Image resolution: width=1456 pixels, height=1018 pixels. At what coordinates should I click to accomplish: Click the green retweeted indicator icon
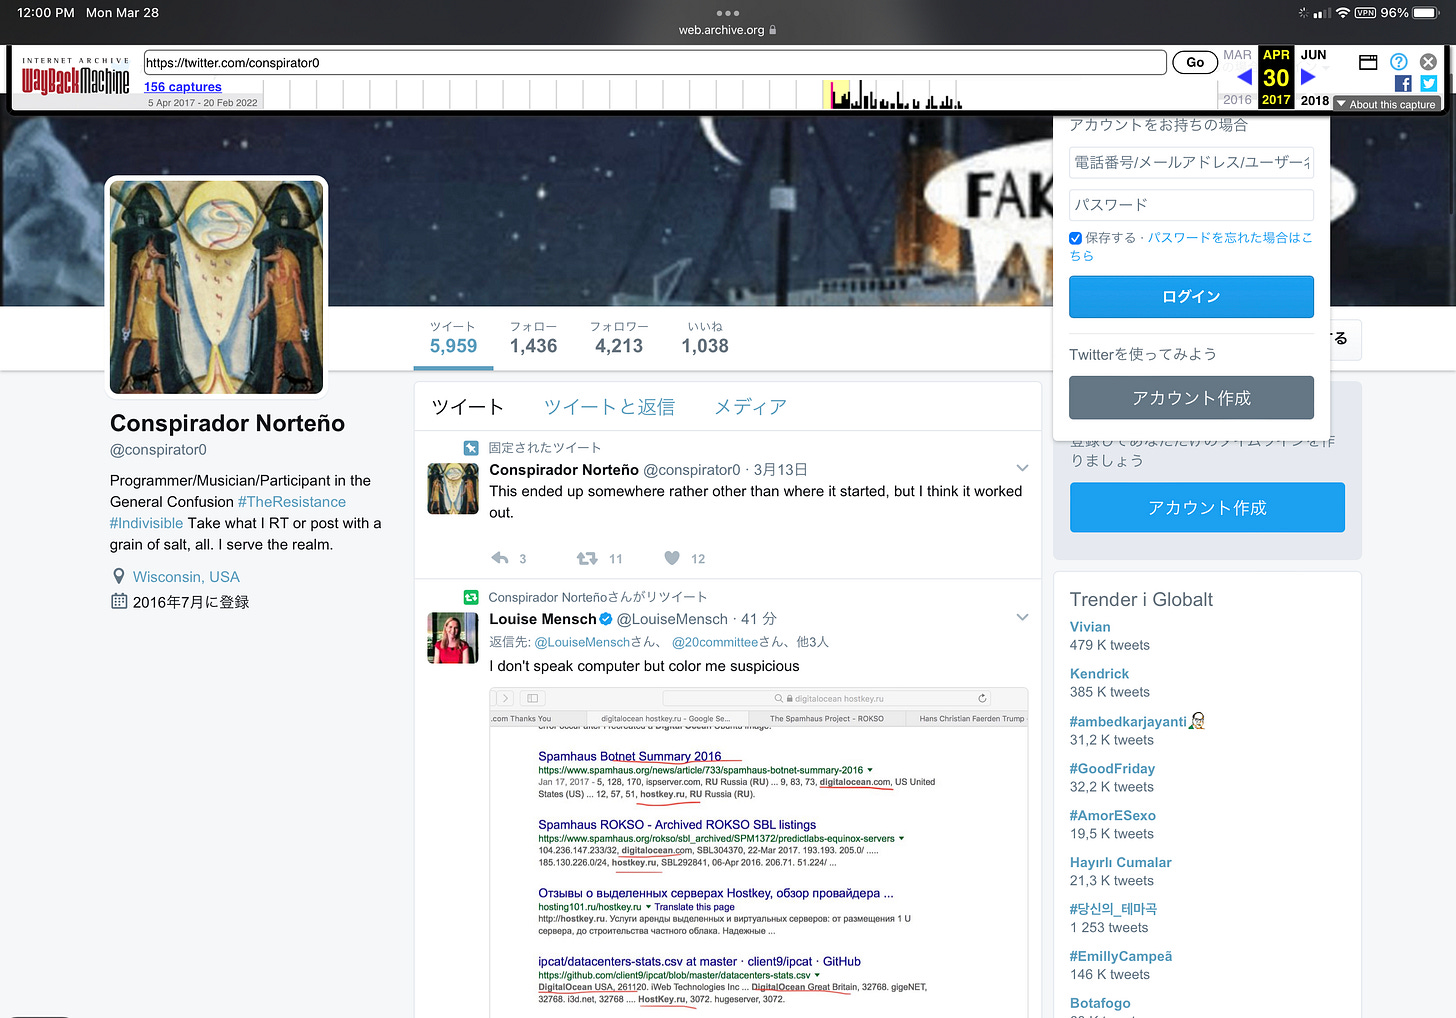point(471,597)
